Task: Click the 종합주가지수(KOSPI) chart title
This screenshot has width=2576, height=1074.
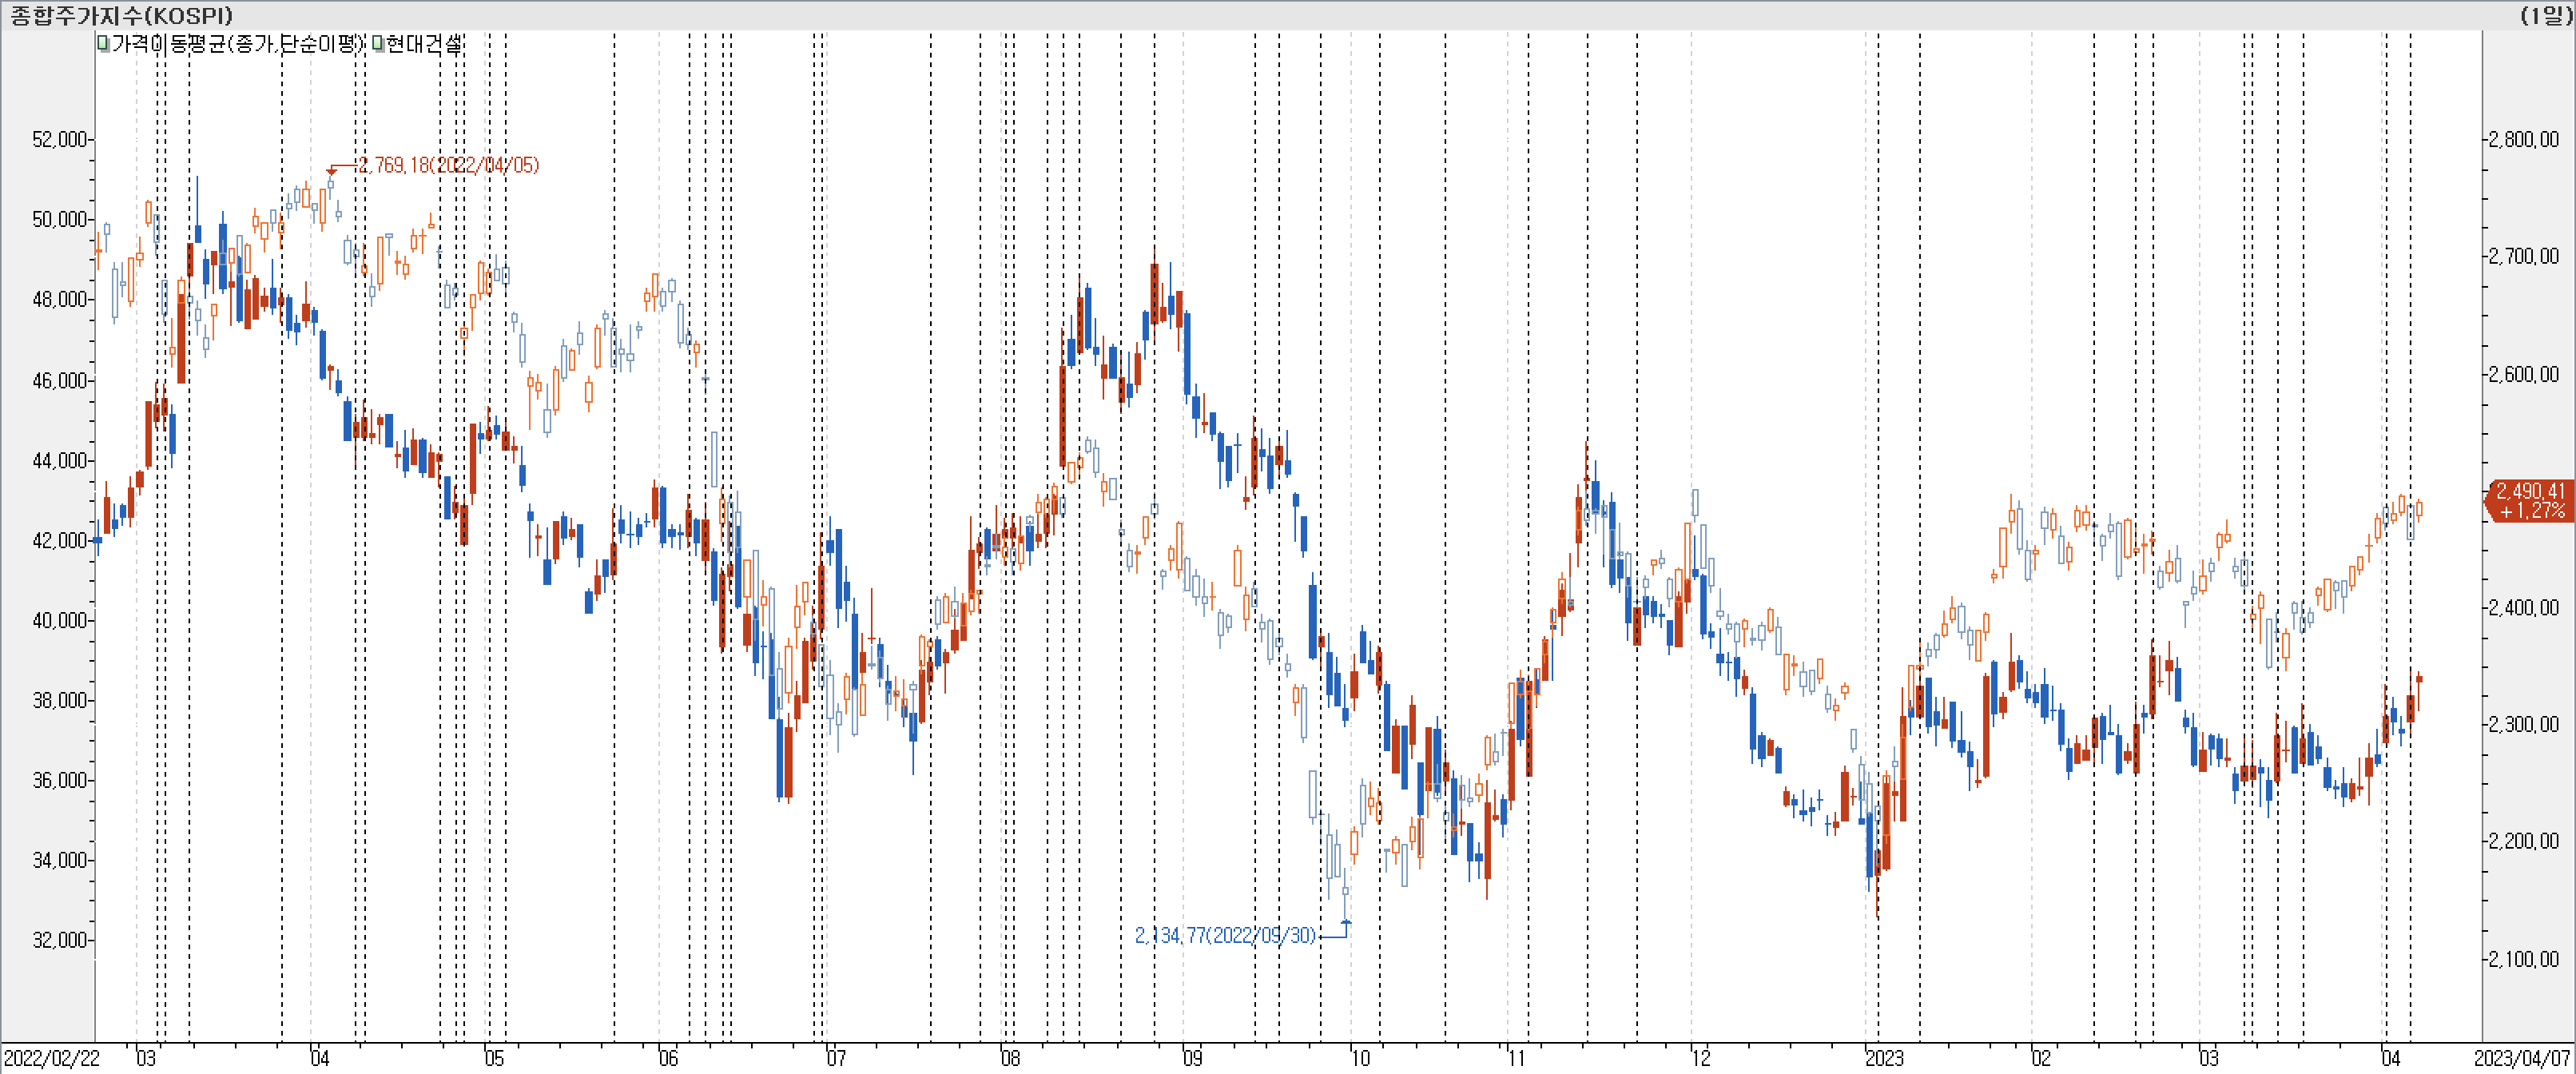Action: coord(121,15)
